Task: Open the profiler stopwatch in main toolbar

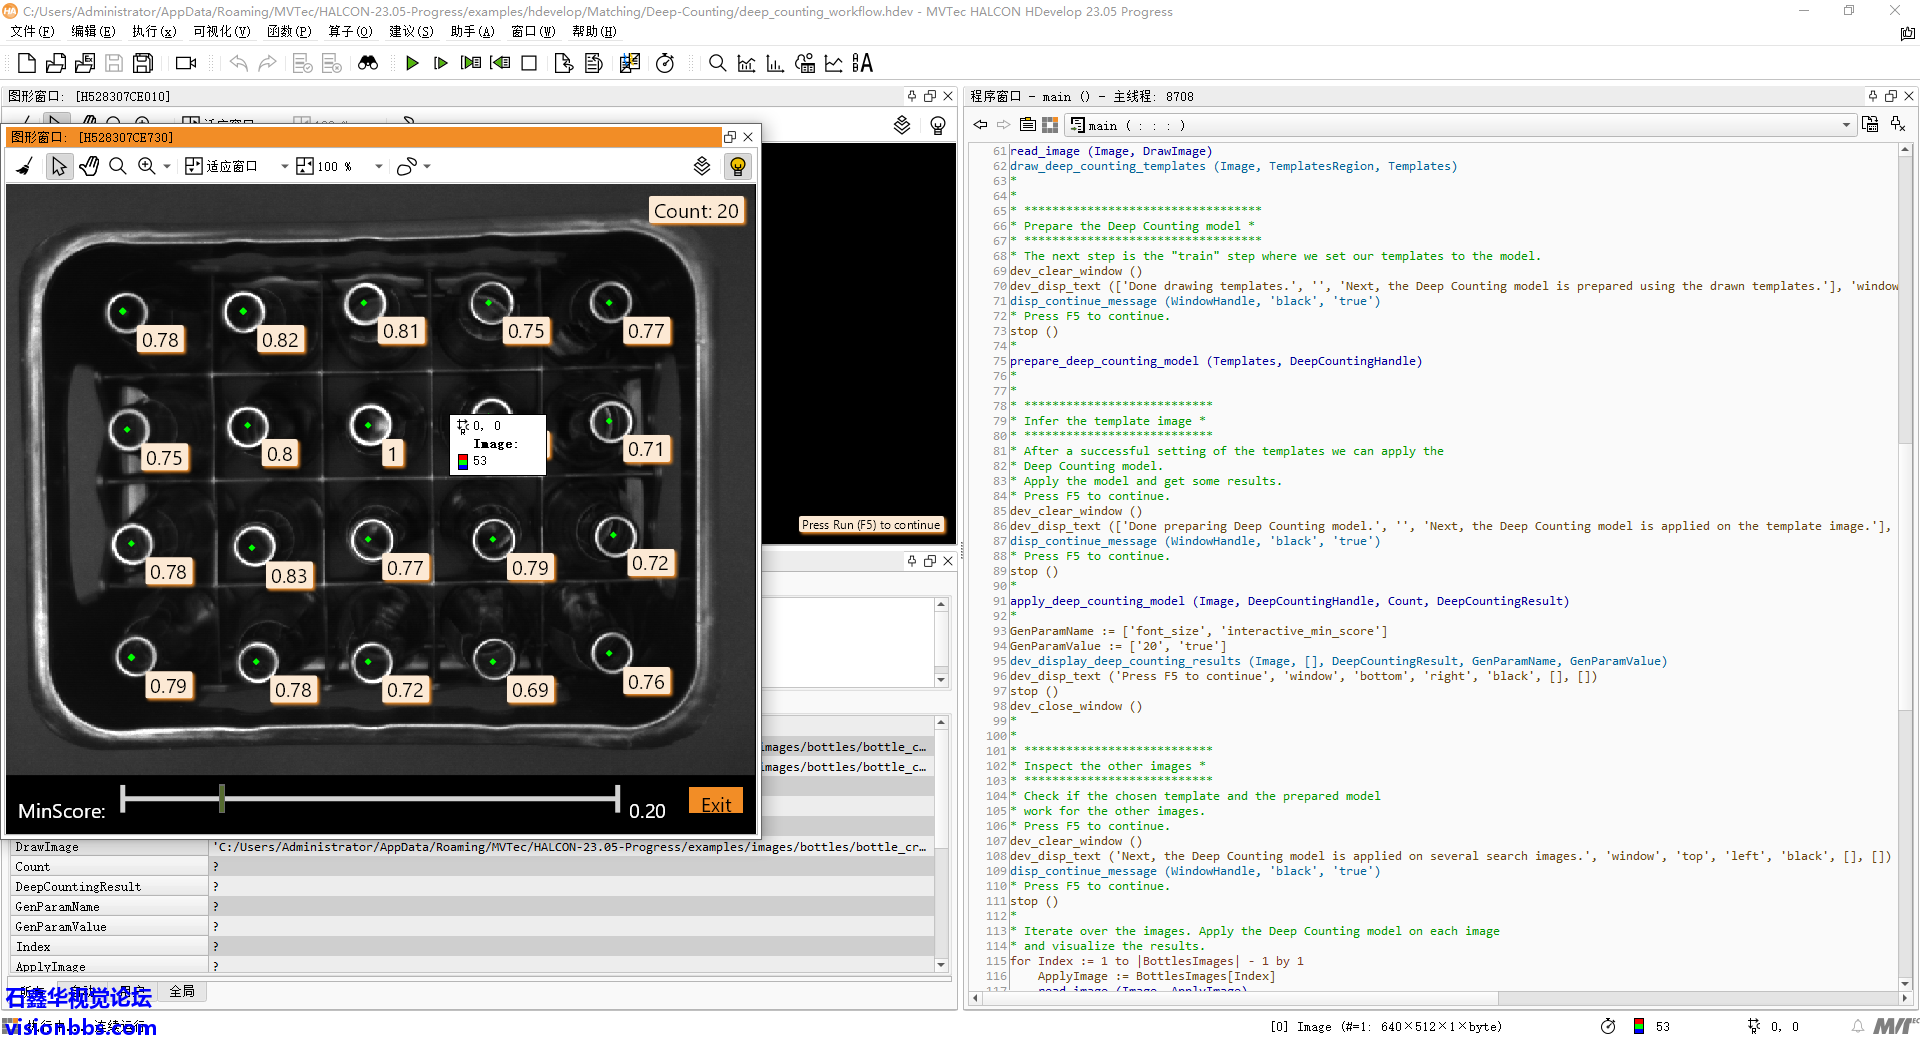Action: click(x=665, y=63)
